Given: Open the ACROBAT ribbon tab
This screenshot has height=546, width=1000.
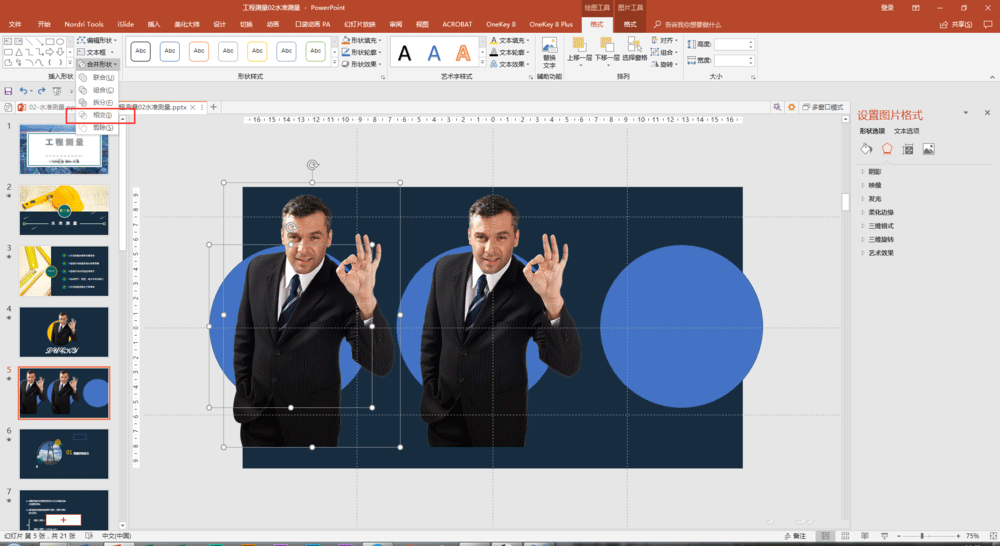Looking at the screenshot, I should [x=457, y=24].
